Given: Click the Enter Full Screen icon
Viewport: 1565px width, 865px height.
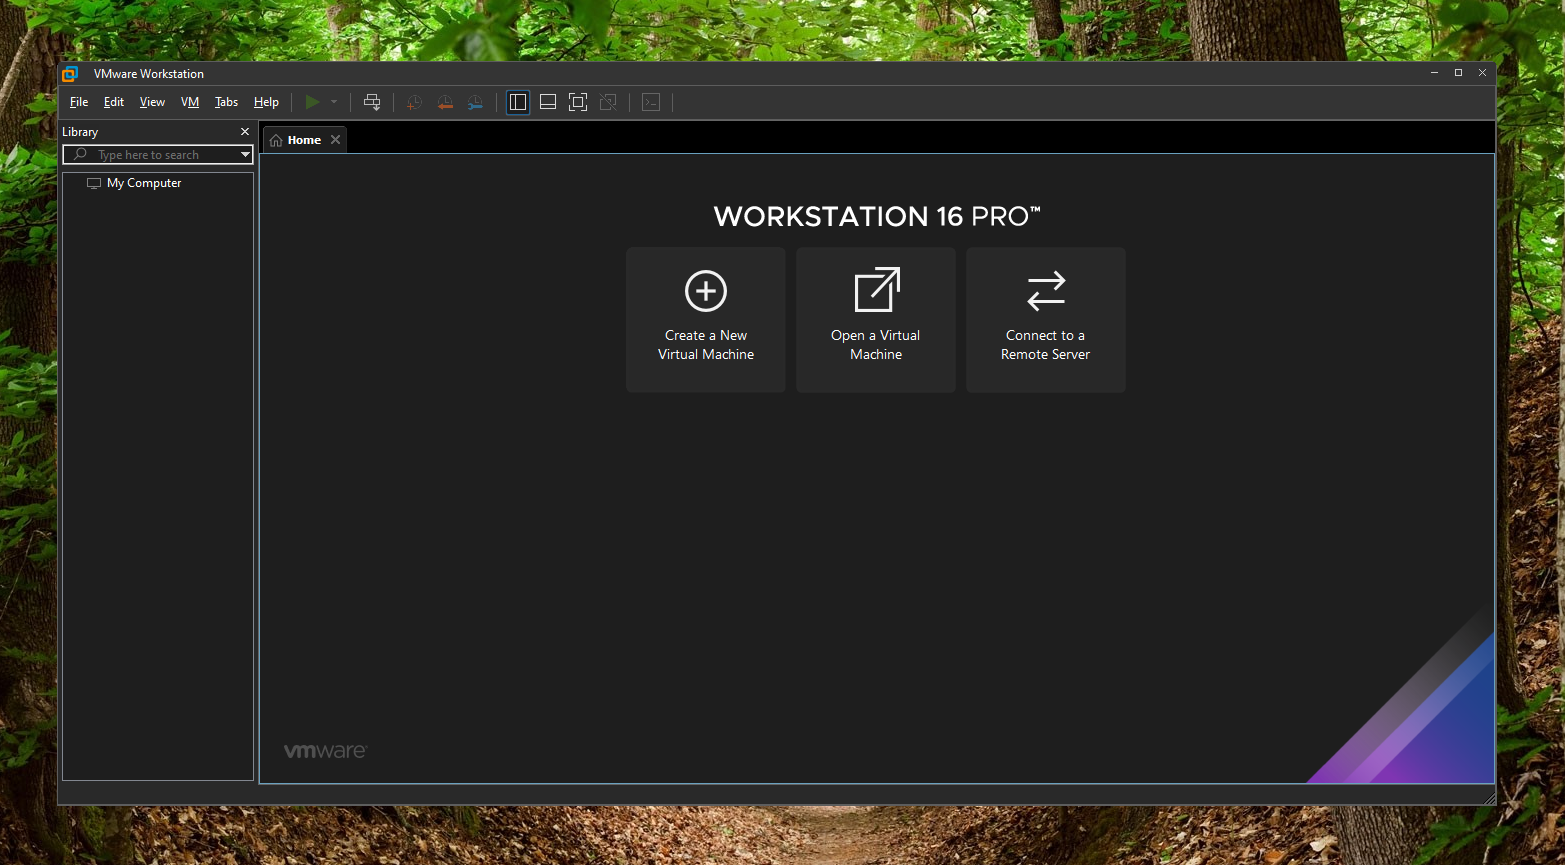Looking at the screenshot, I should pos(577,101).
